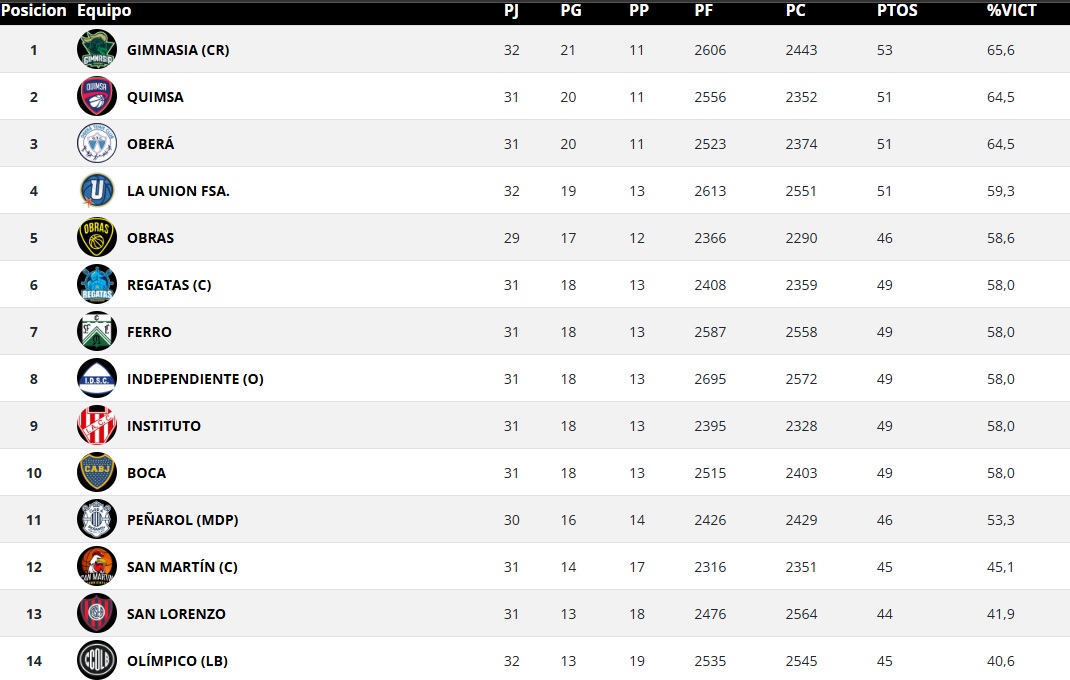The width and height of the screenshot is (1070, 680).
Task: Click the Instituto team crest
Action: click(97, 426)
